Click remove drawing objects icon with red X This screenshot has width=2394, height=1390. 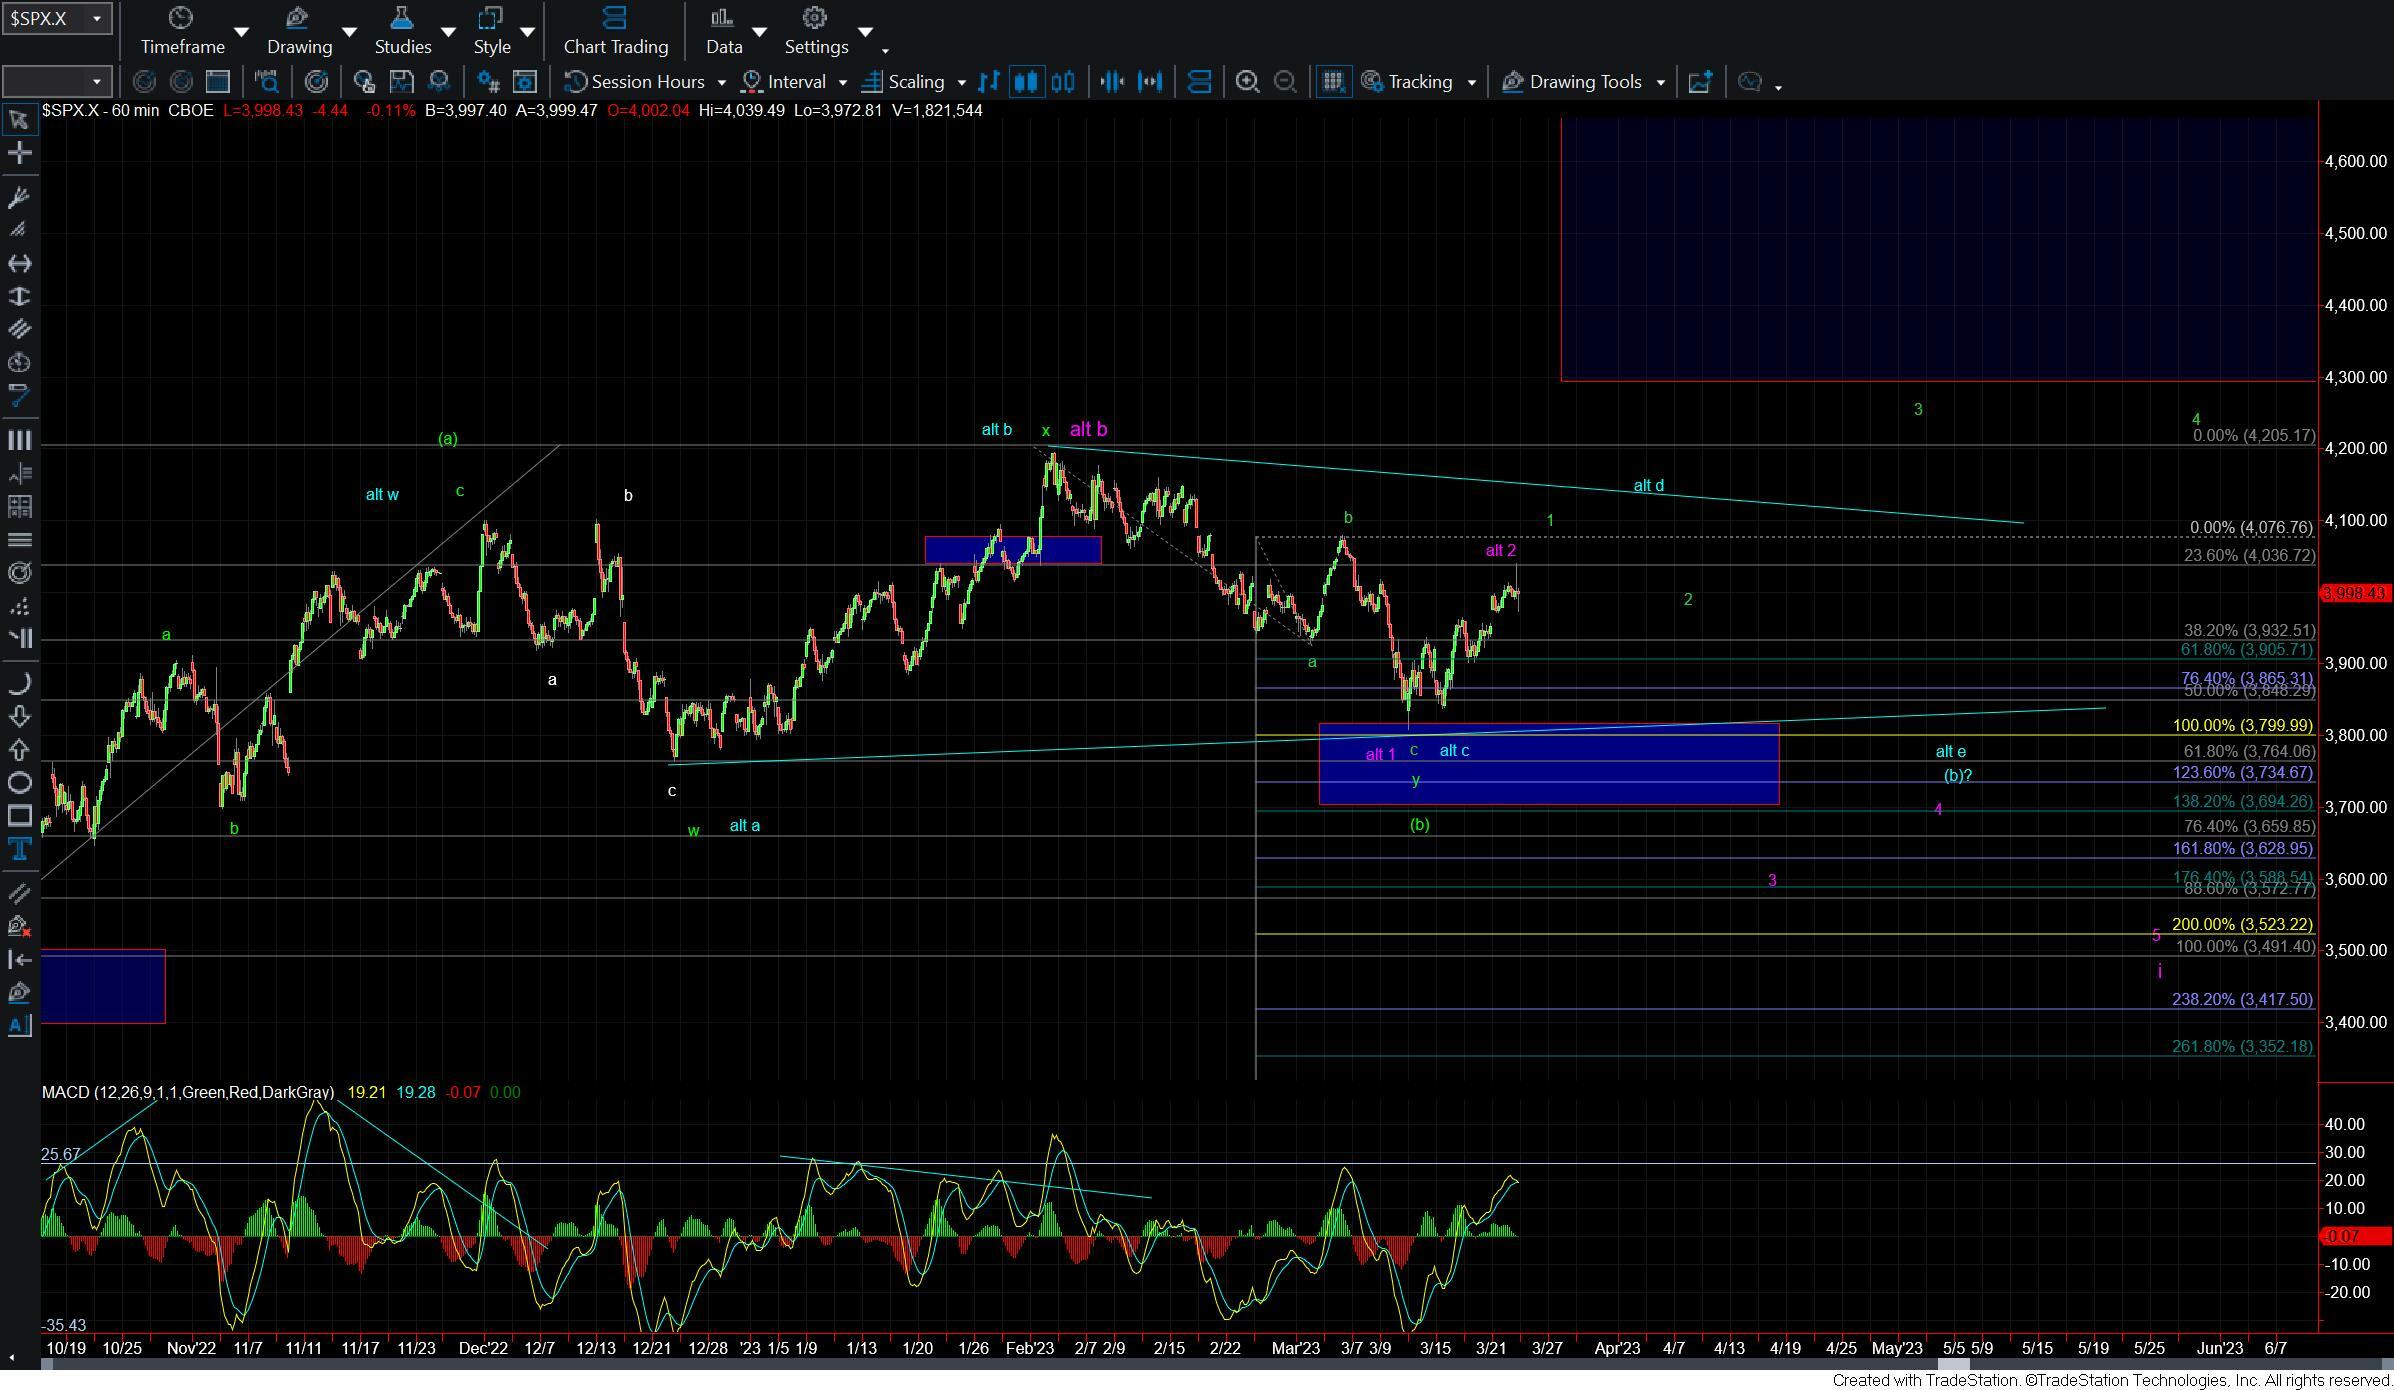pos(19,926)
